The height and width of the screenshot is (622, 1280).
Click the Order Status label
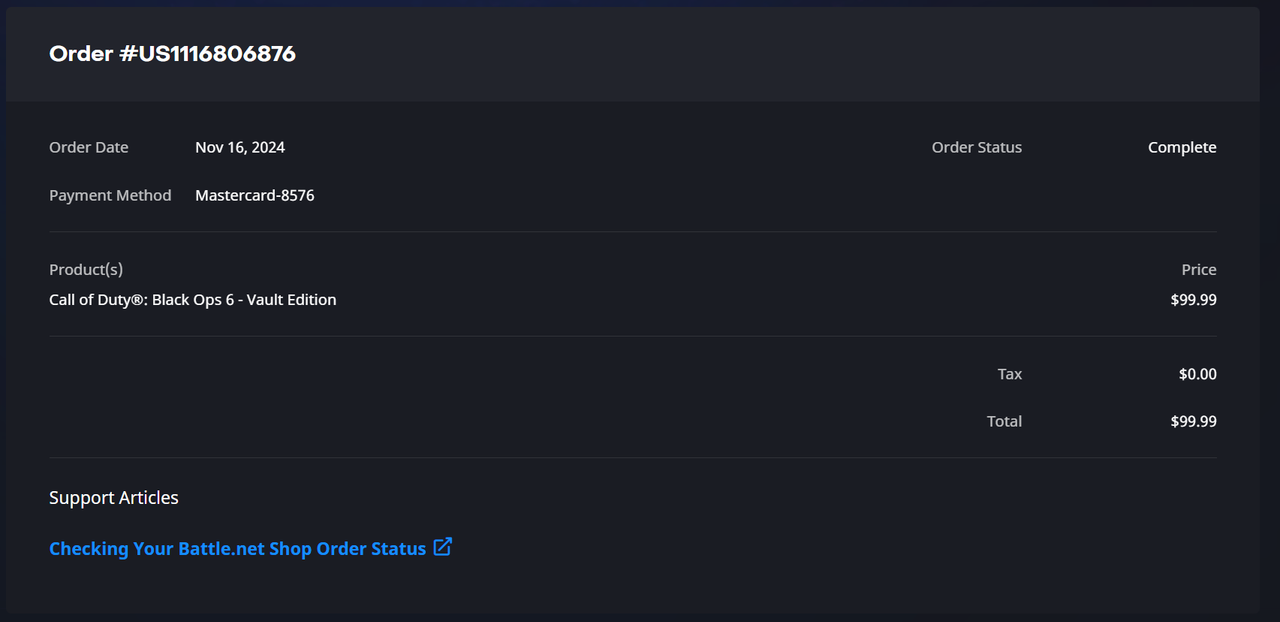(x=977, y=147)
